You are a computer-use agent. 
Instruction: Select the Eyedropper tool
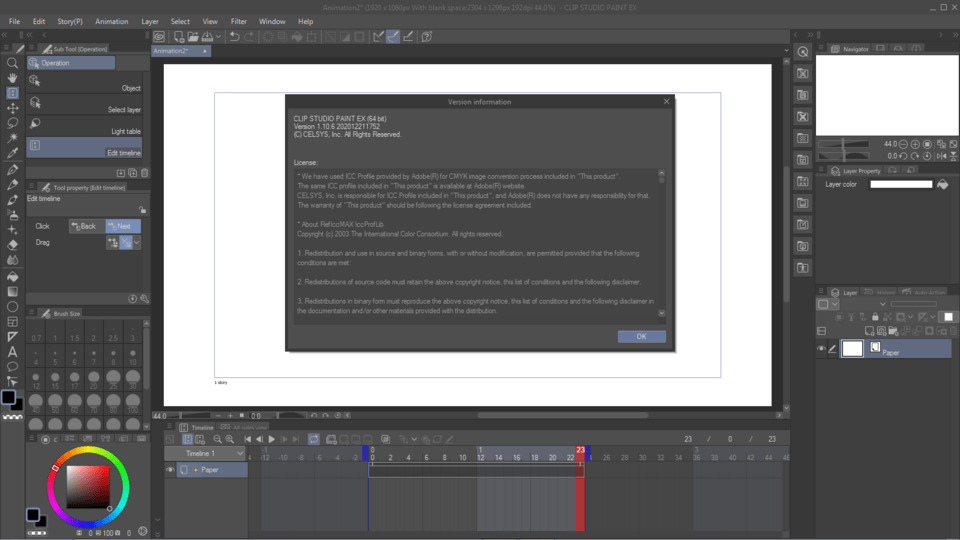click(x=12, y=153)
